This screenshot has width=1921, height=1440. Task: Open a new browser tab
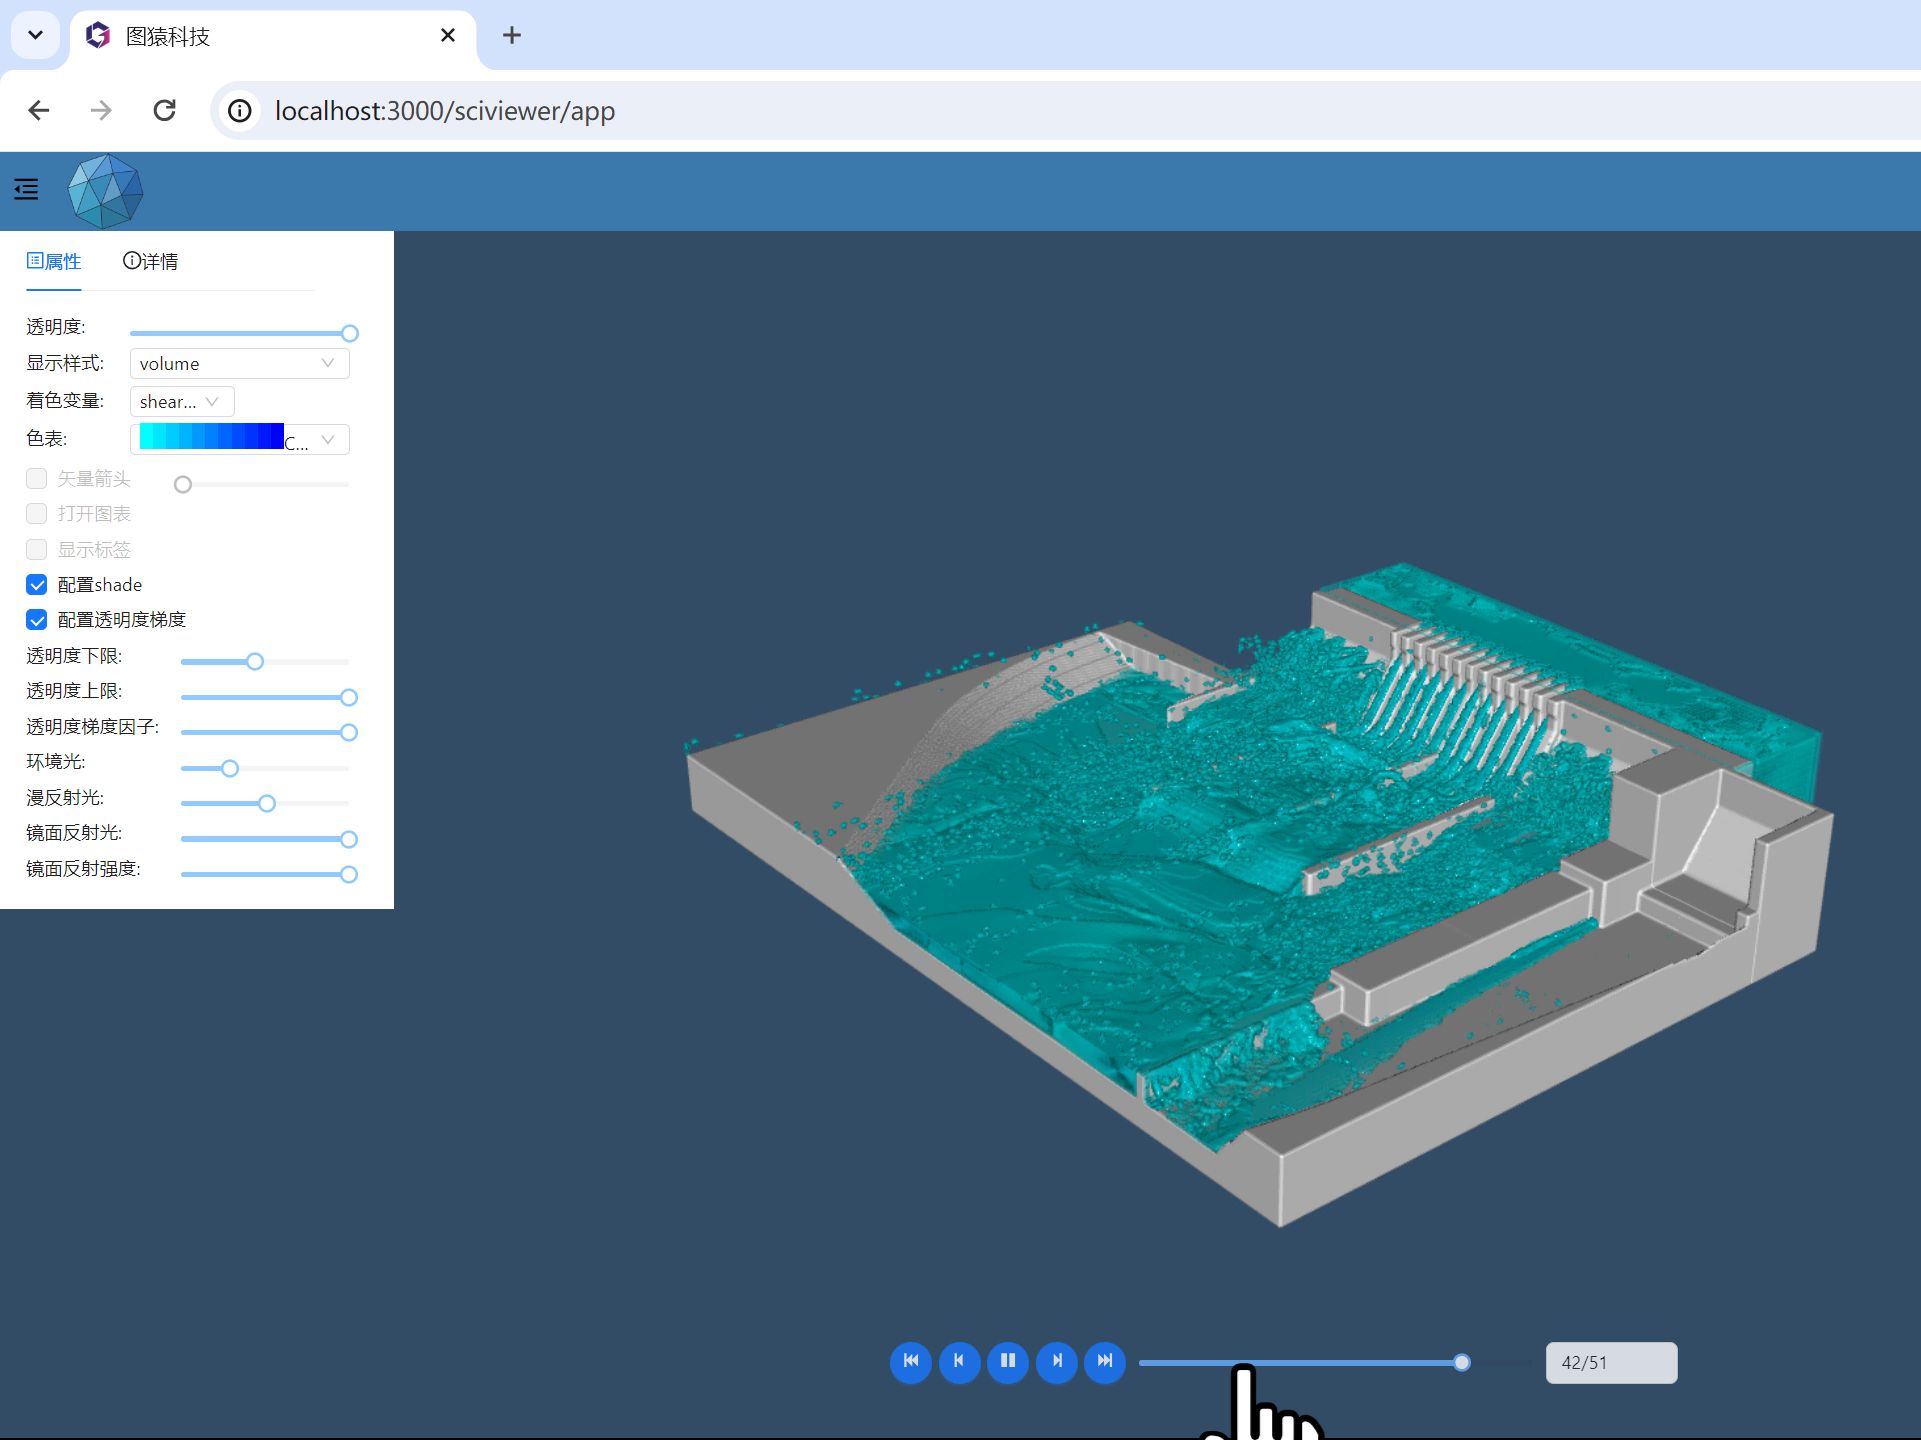[512, 36]
